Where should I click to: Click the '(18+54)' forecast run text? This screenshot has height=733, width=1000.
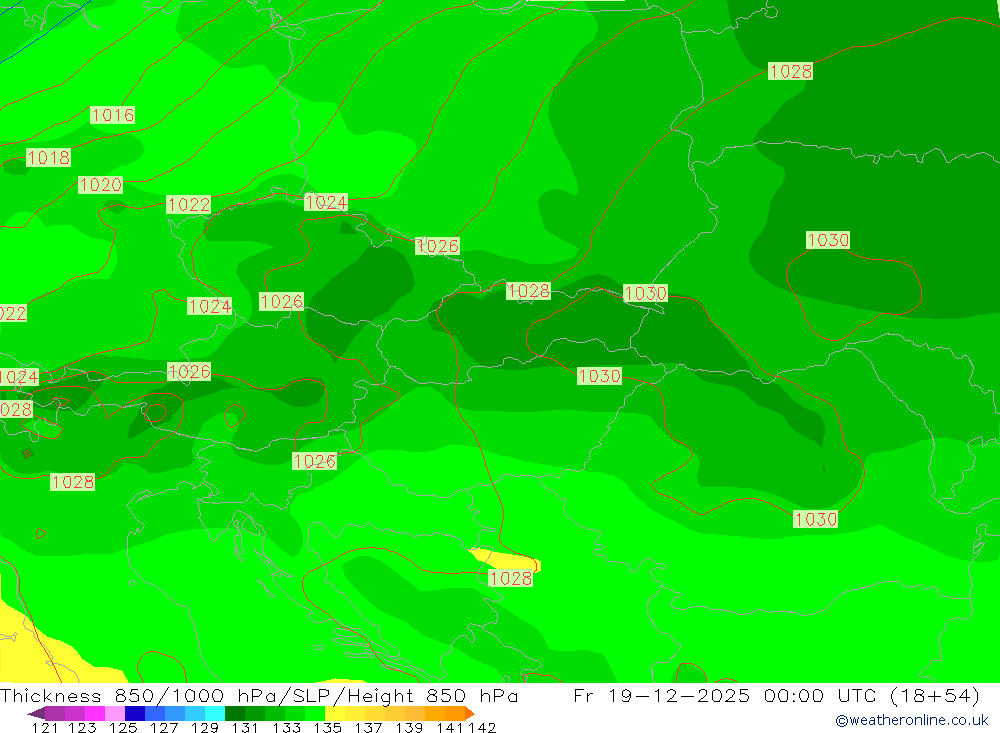click(x=934, y=695)
